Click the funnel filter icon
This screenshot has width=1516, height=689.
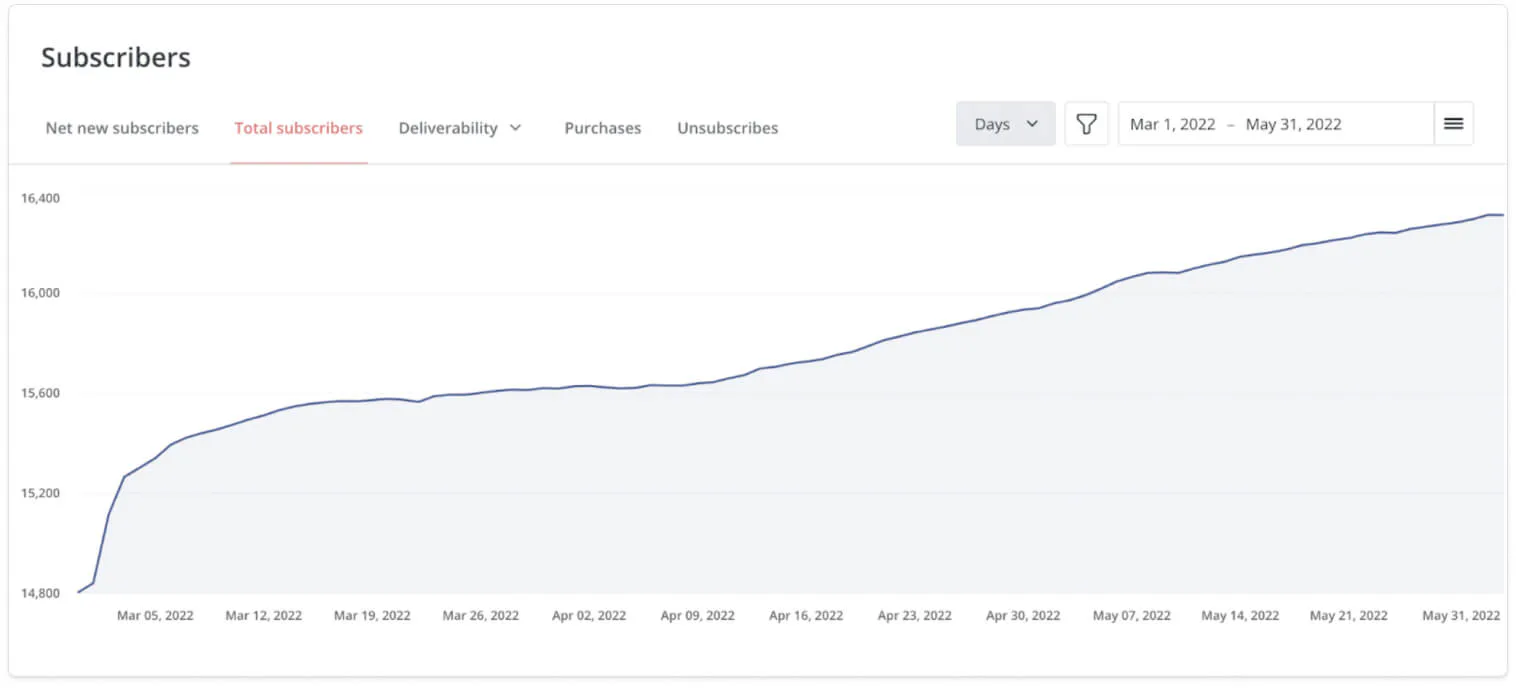1086,124
